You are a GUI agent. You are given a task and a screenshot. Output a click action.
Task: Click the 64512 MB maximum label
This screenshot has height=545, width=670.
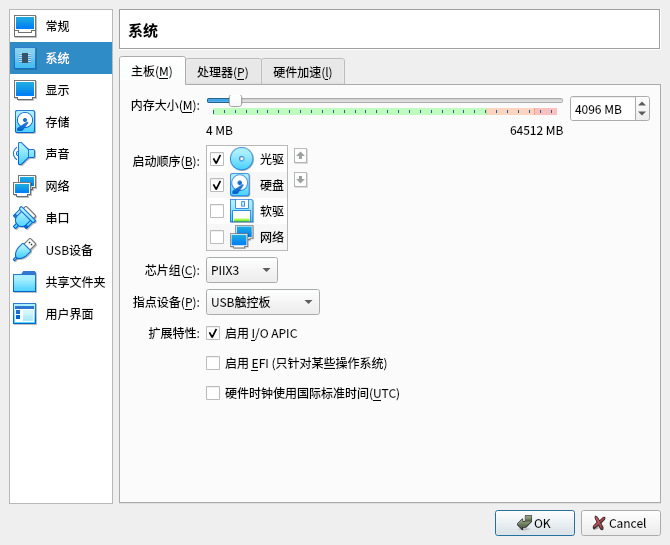536,130
